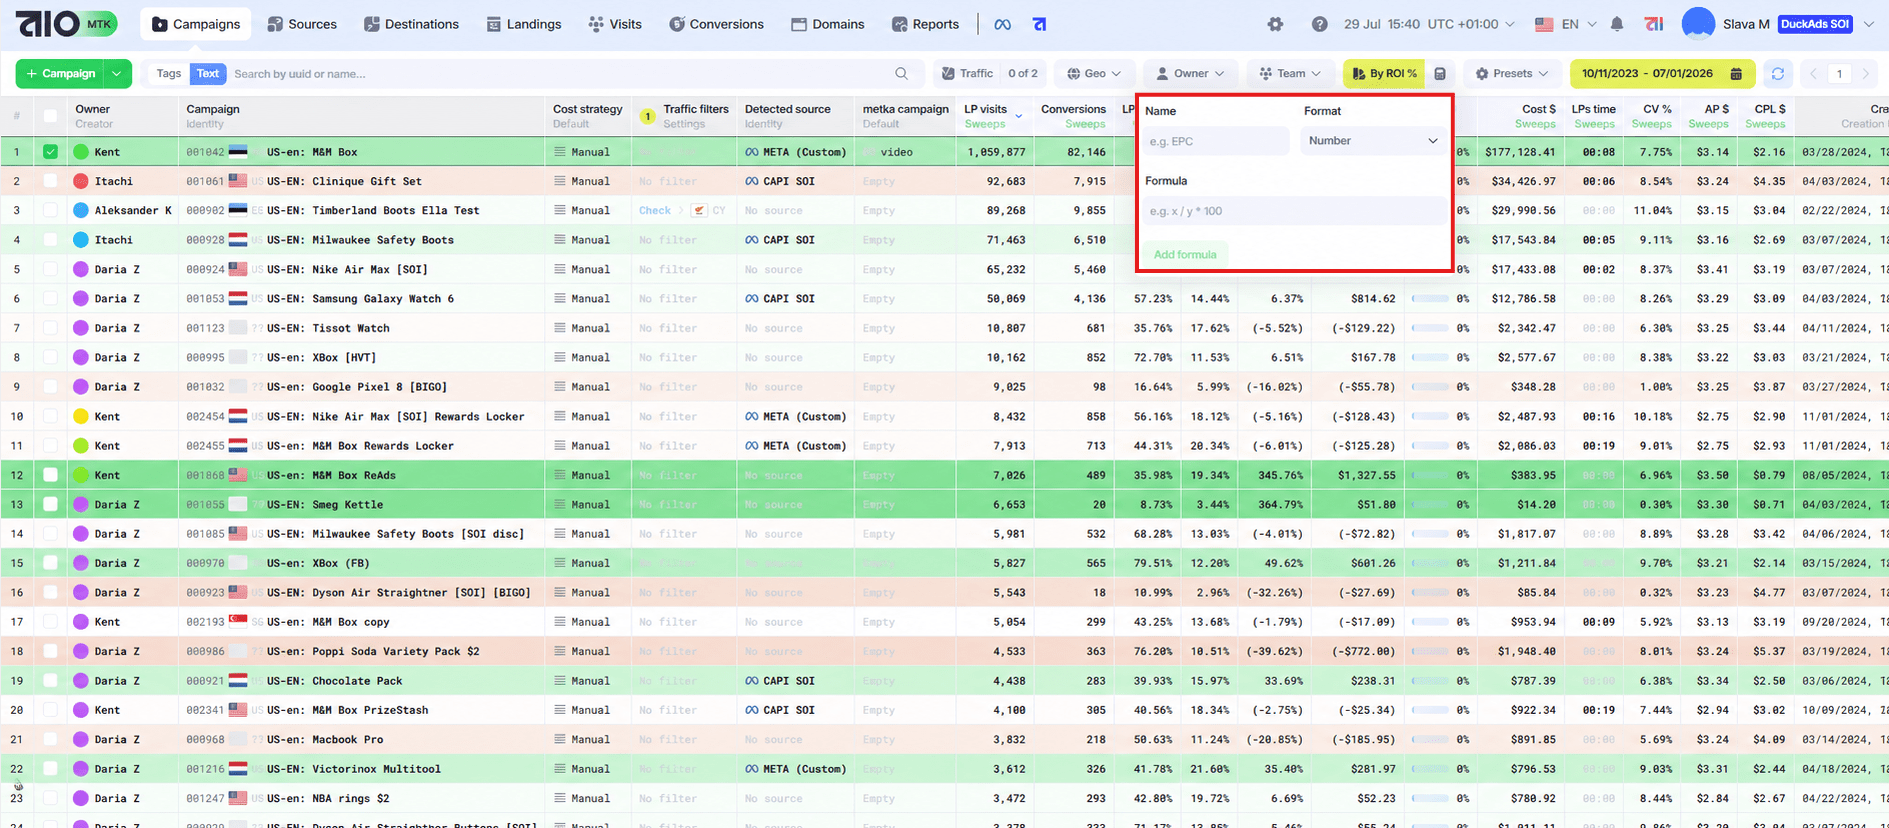
Task: Open the Destinations tab
Action: click(x=411, y=24)
